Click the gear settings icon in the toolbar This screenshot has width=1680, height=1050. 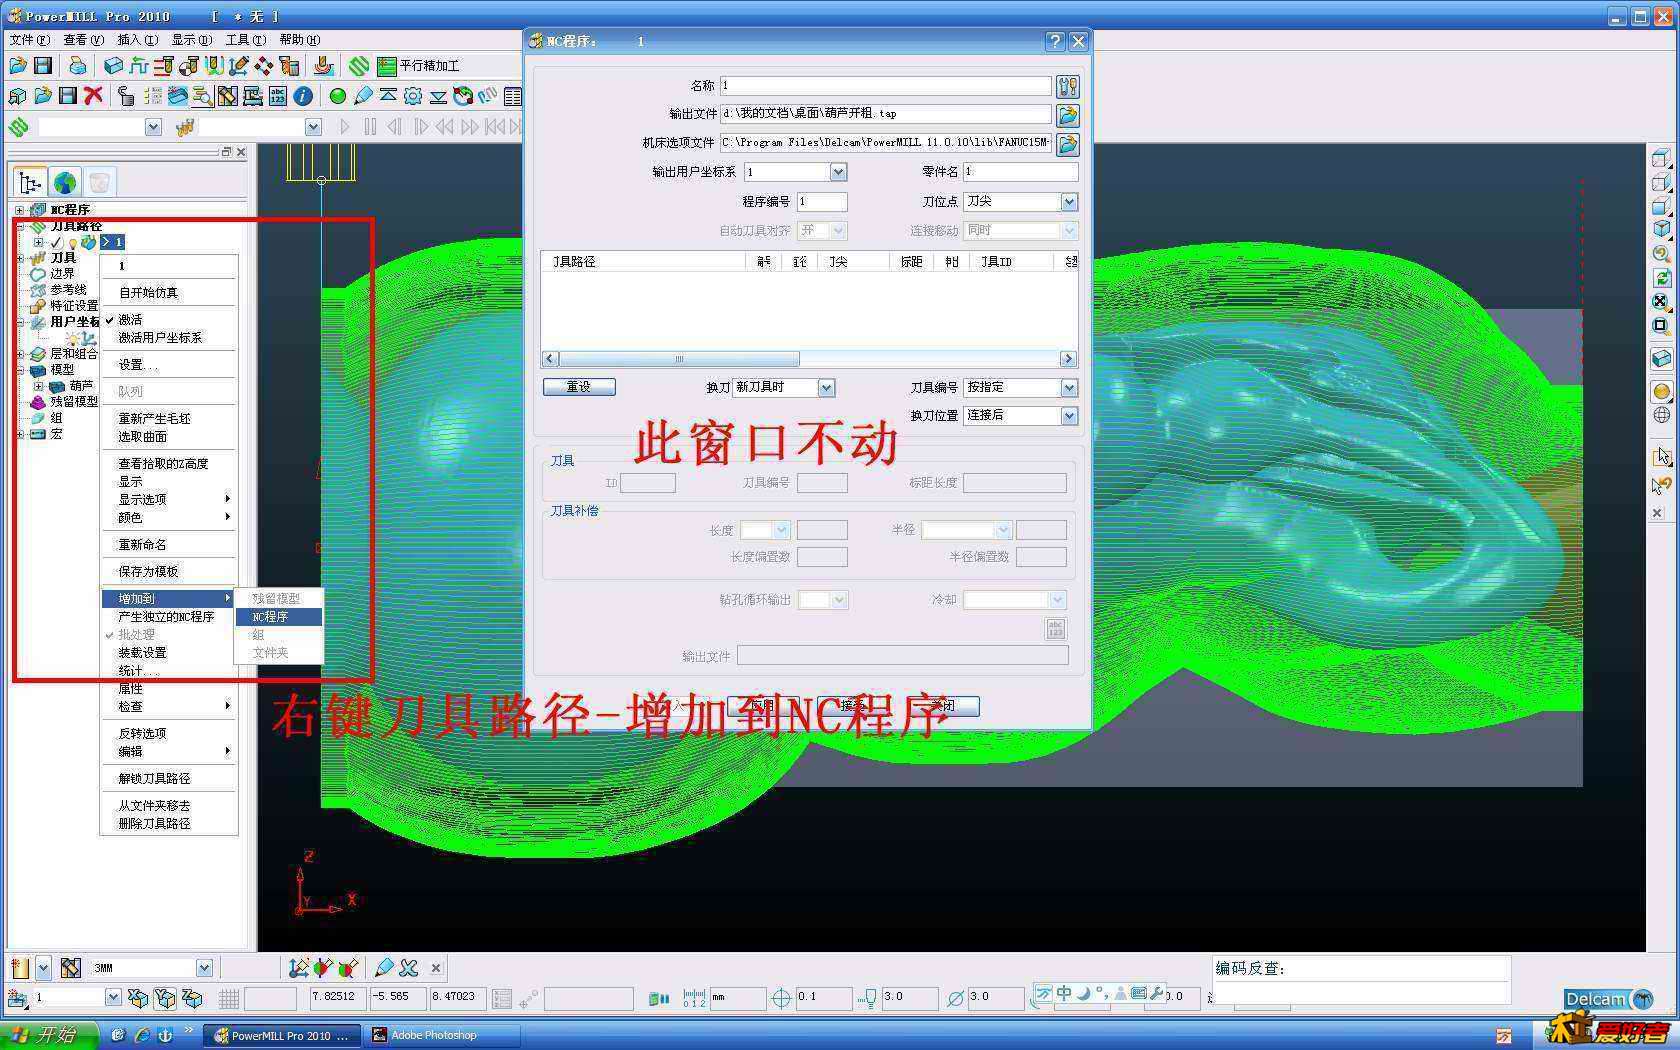pyautogui.click(x=412, y=96)
